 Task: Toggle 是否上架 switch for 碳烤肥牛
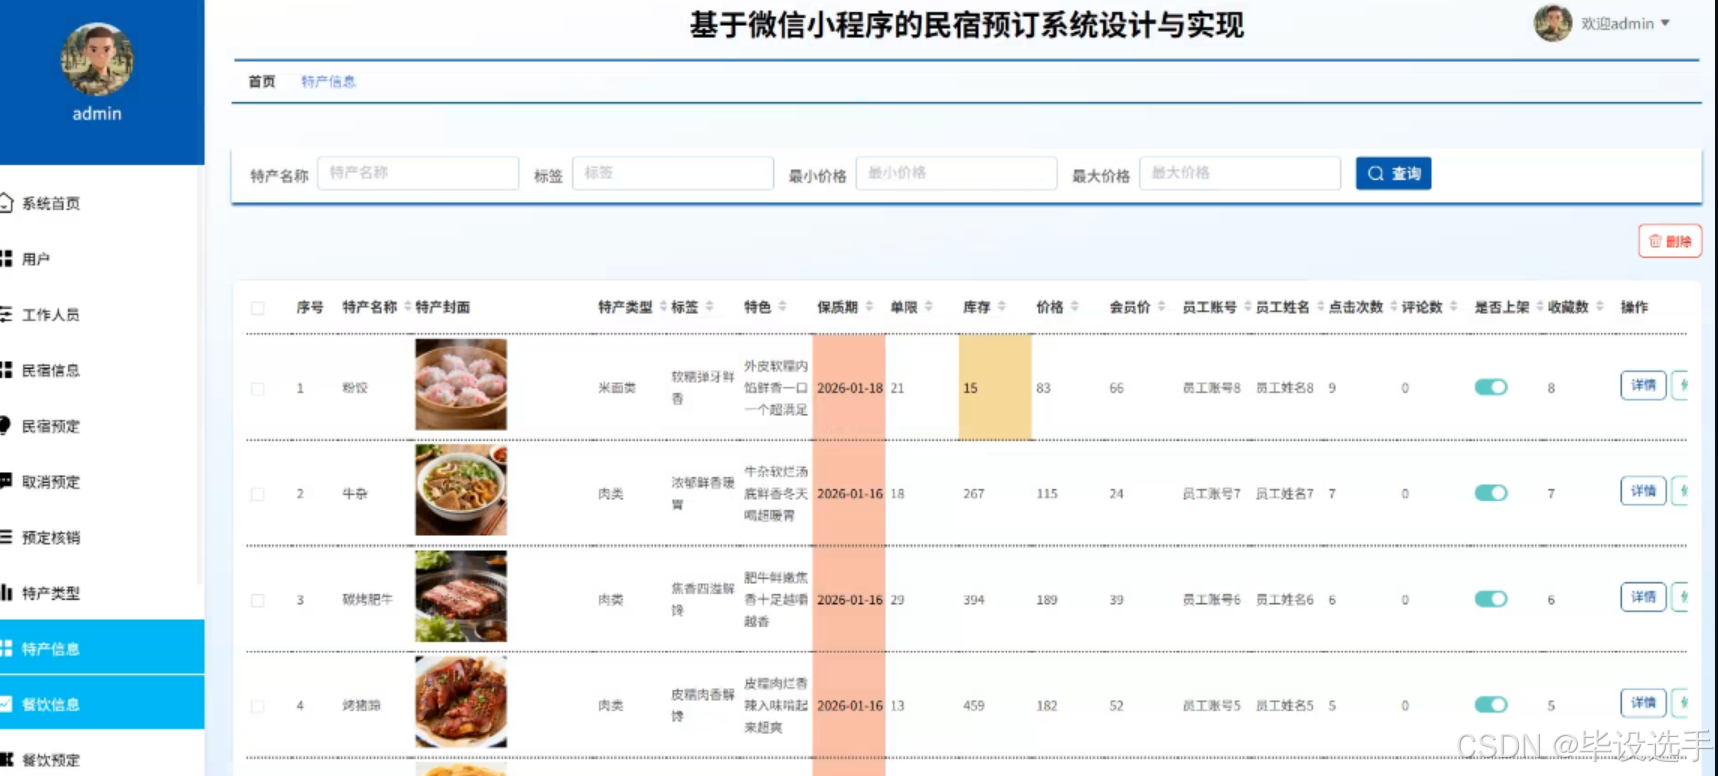click(x=1490, y=599)
